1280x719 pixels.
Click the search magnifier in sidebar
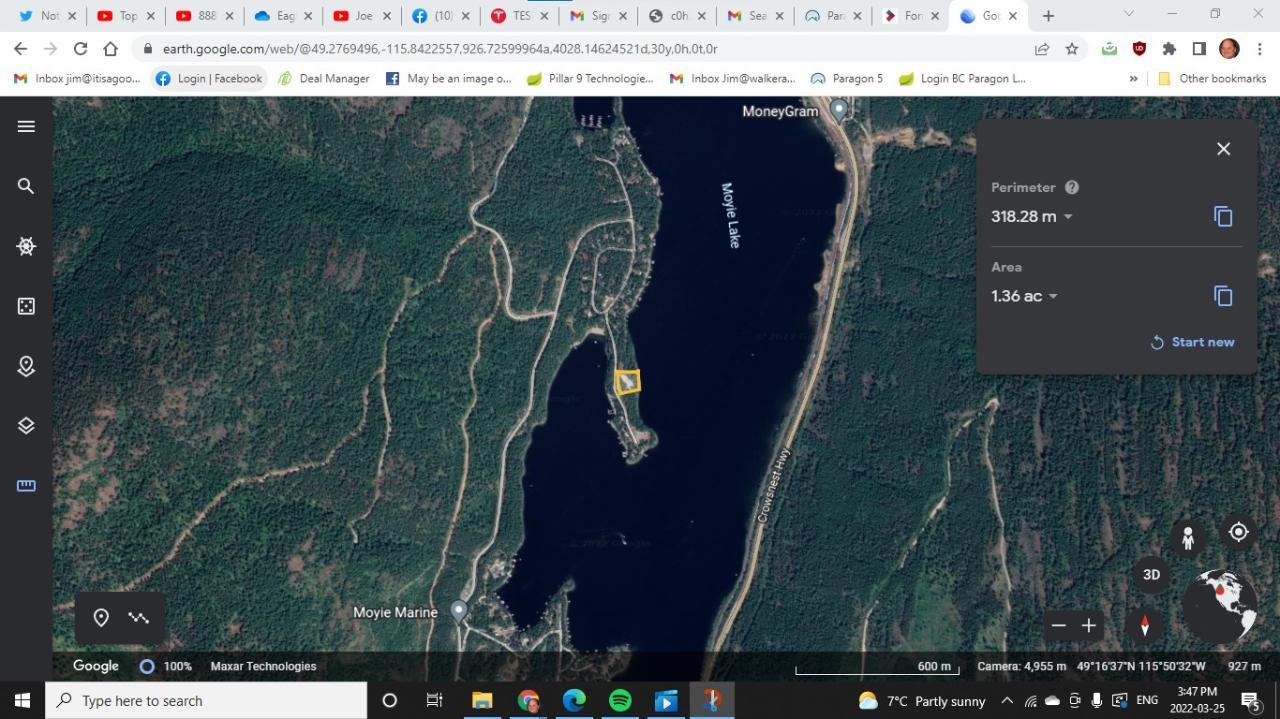click(26, 186)
